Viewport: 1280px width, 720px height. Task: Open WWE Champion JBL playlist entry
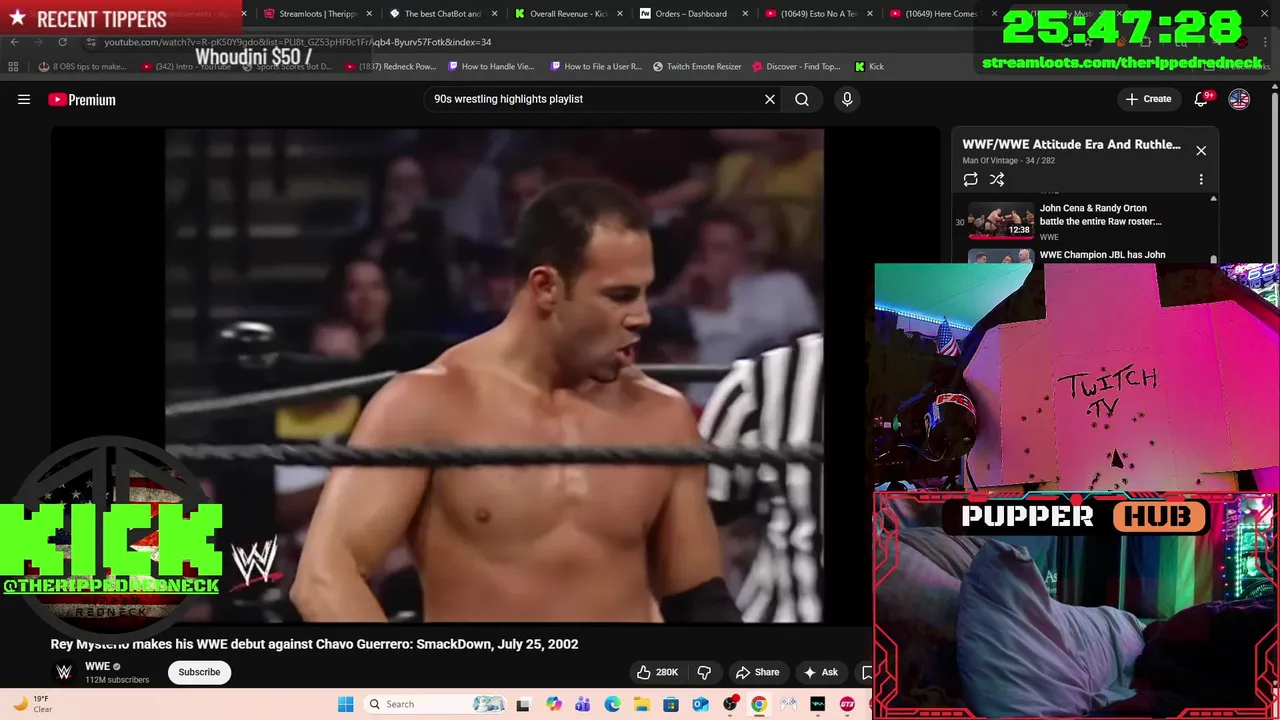[1083, 255]
